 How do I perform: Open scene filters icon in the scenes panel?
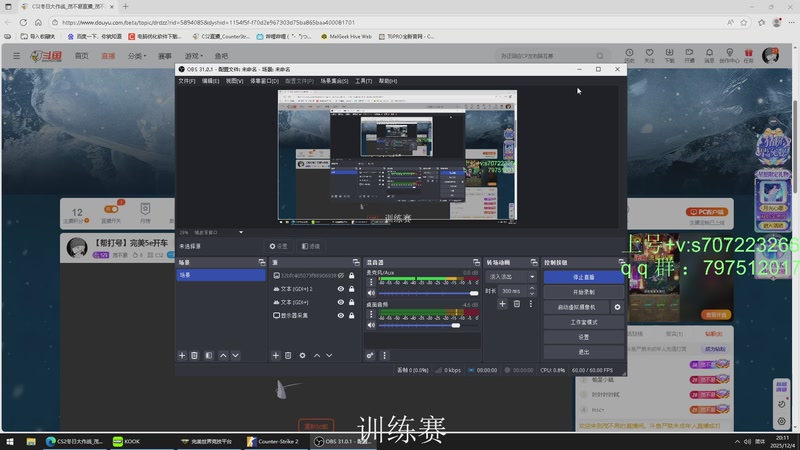click(209, 355)
